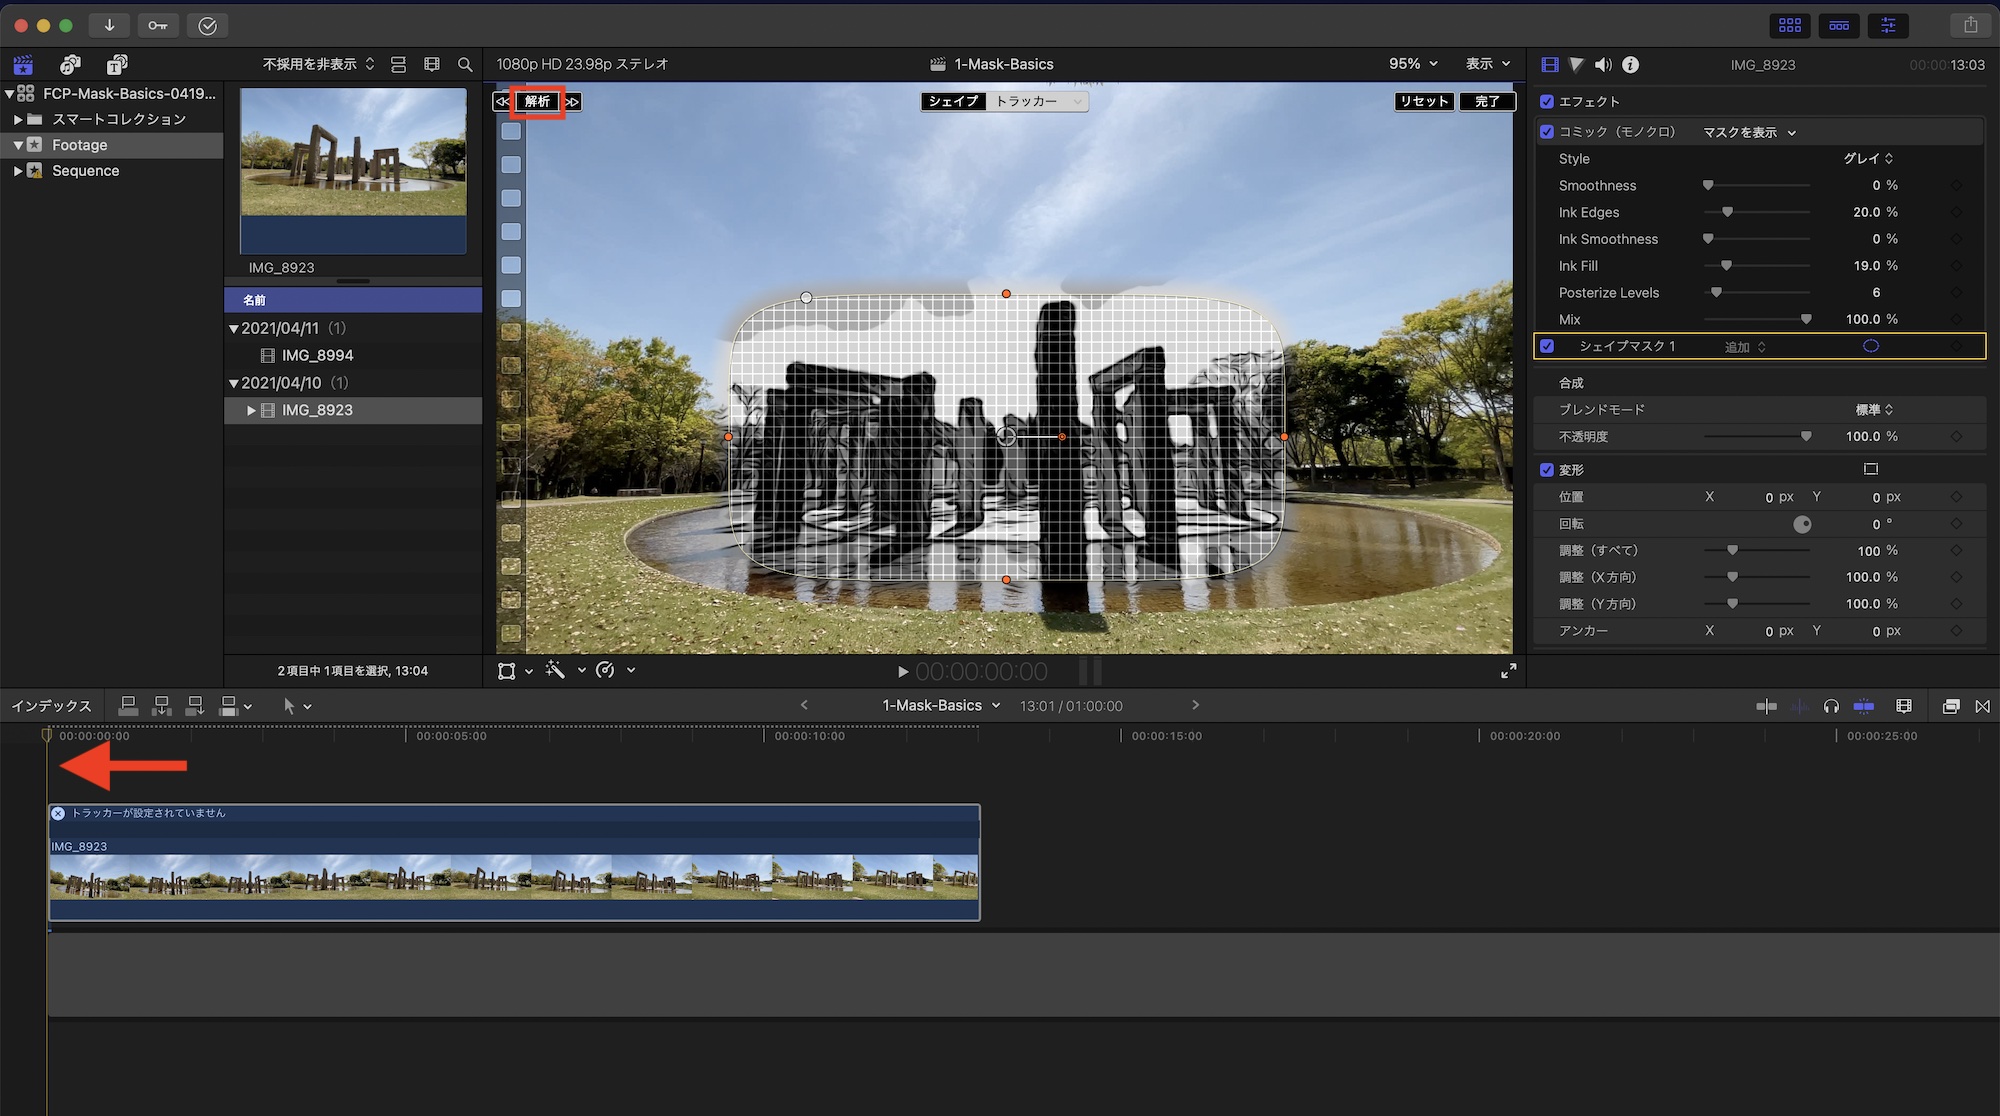Image resolution: width=2000 pixels, height=1116 pixels.
Task: Toggle the 変形 checkbox
Action: (1547, 470)
